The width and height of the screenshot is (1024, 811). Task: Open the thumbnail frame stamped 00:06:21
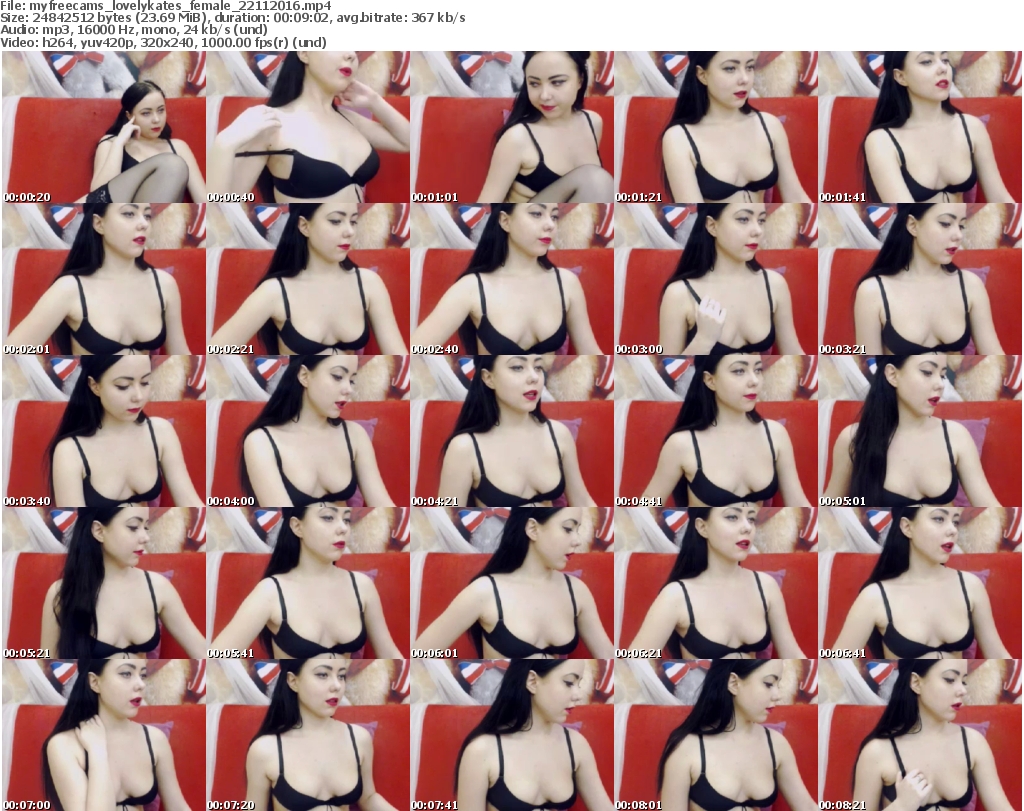coord(716,583)
